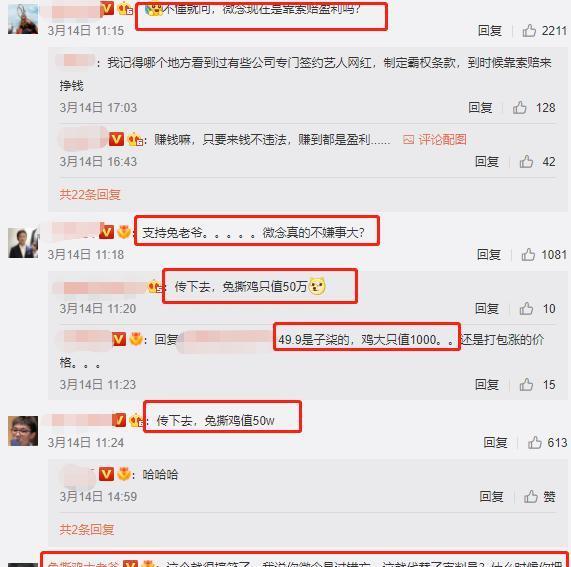Screen dimensions: 571x567
Task: Reply to the 3月14日 11:15 comment
Action: [490, 31]
